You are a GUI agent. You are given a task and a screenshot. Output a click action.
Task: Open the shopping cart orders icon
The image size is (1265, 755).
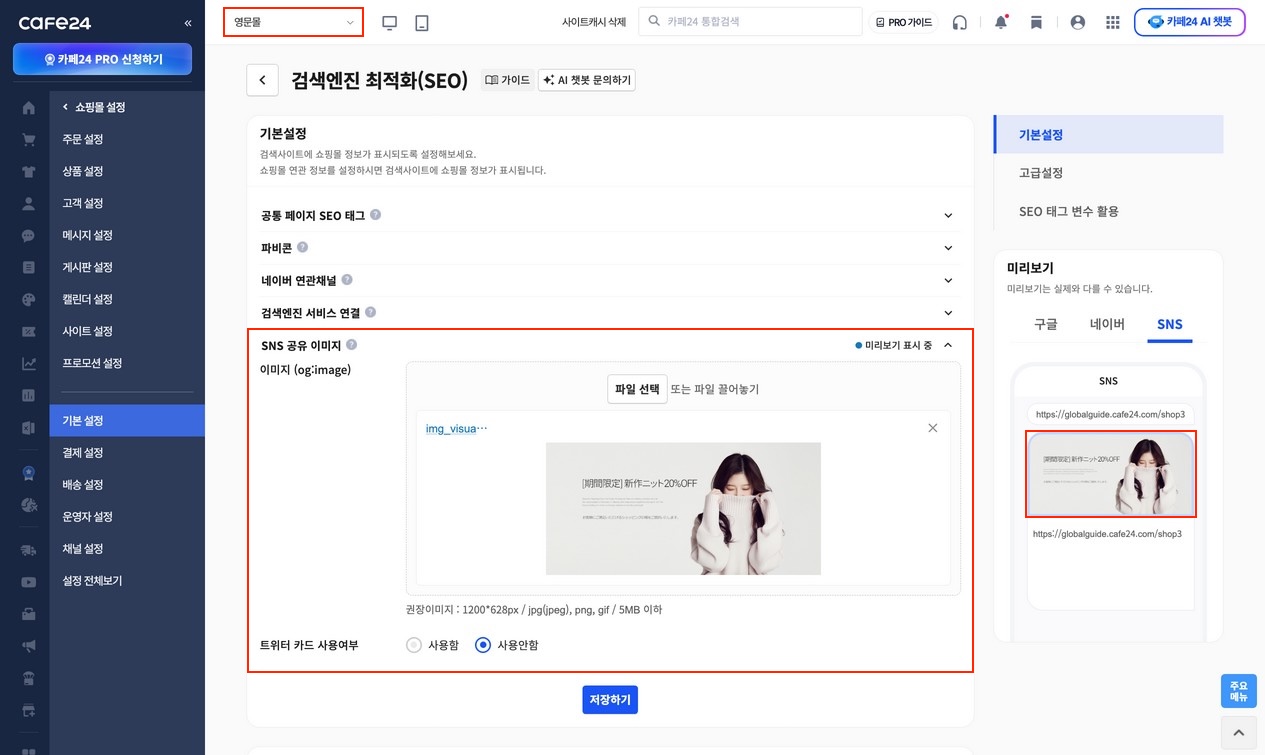tap(28, 140)
